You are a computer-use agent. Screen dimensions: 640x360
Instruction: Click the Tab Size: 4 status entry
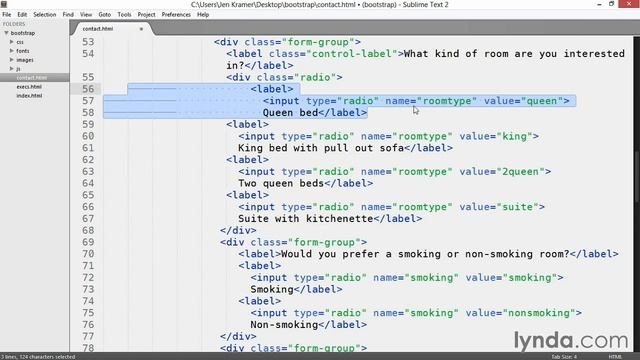coord(564,357)
